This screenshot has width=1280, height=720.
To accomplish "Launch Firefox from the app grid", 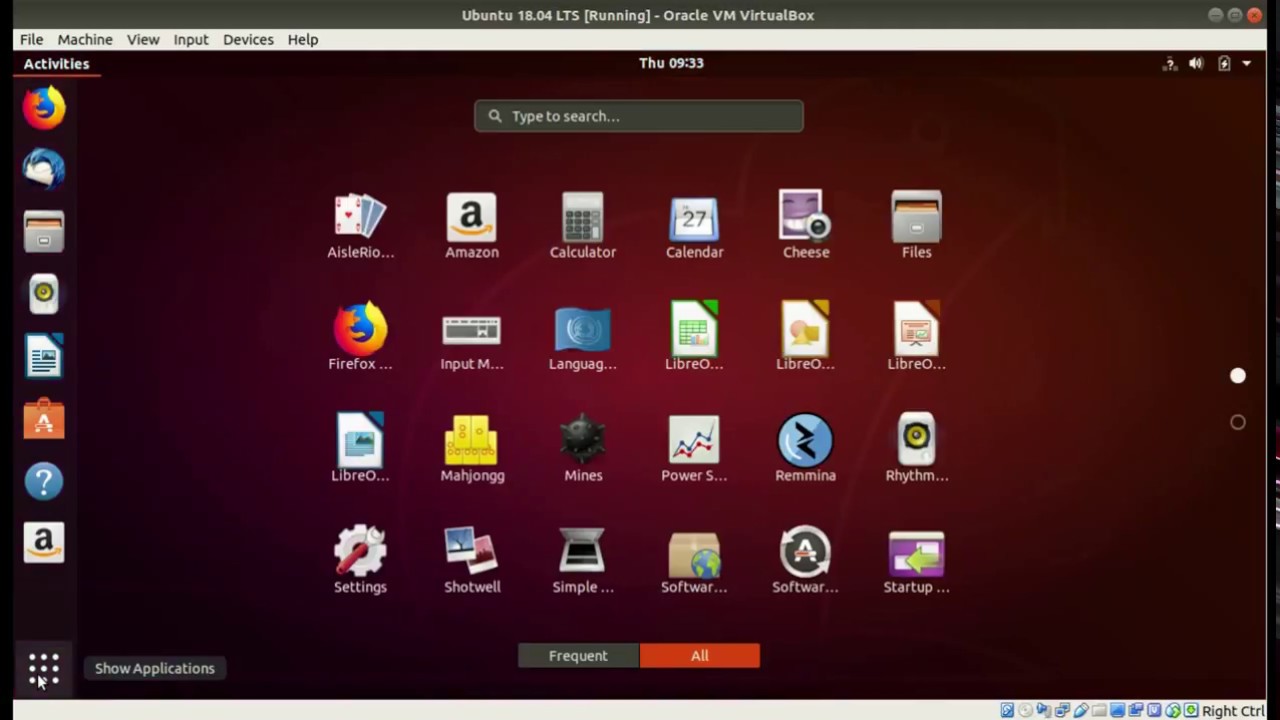I will tap(360, 337).
